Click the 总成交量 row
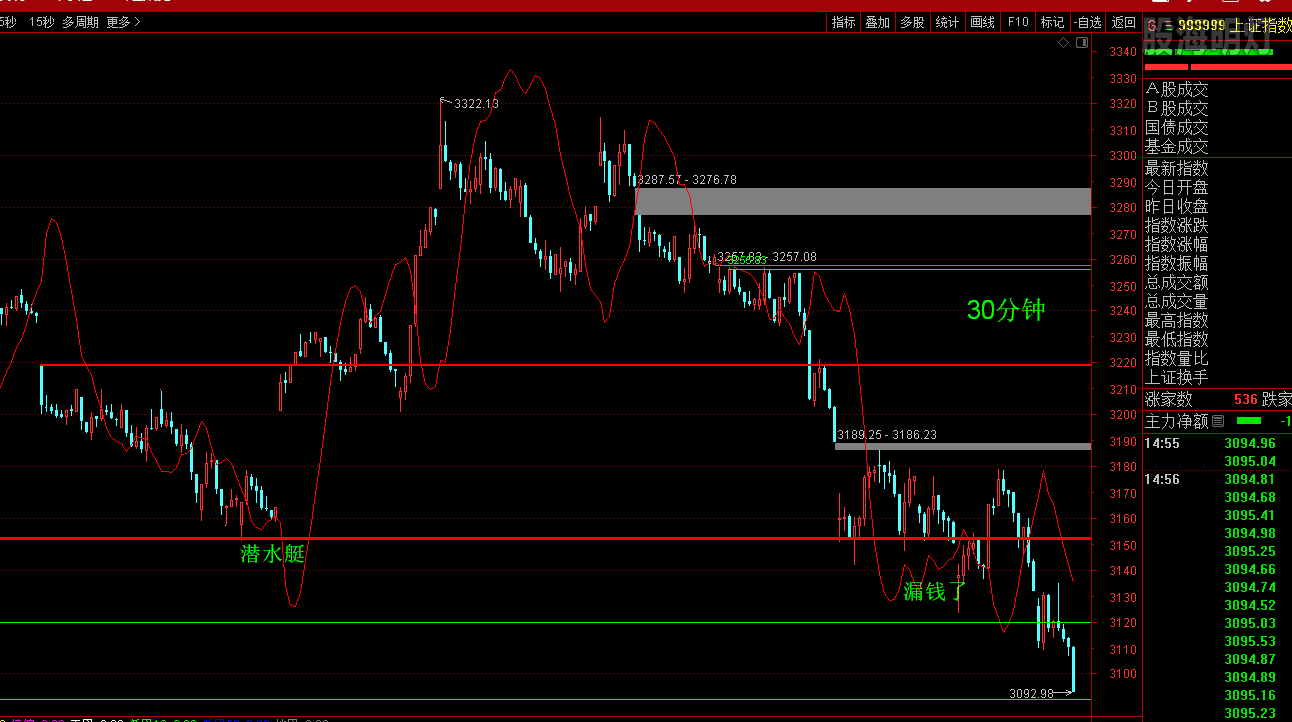Image resolution: width=1292 pixels, height=722 pixels. coord(1177,301)
